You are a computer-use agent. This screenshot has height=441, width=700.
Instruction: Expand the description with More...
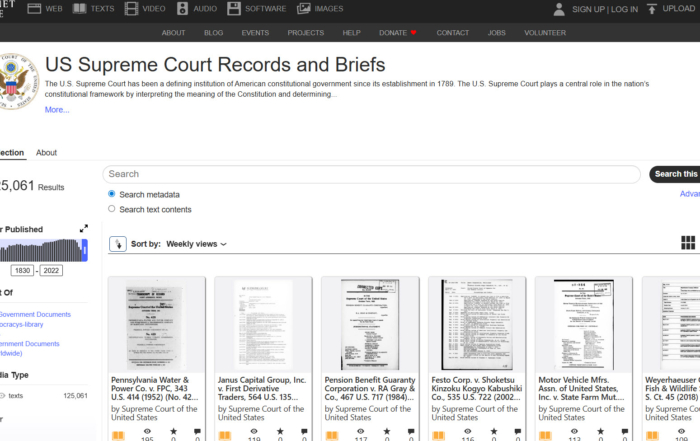click(x=57, y=110)
